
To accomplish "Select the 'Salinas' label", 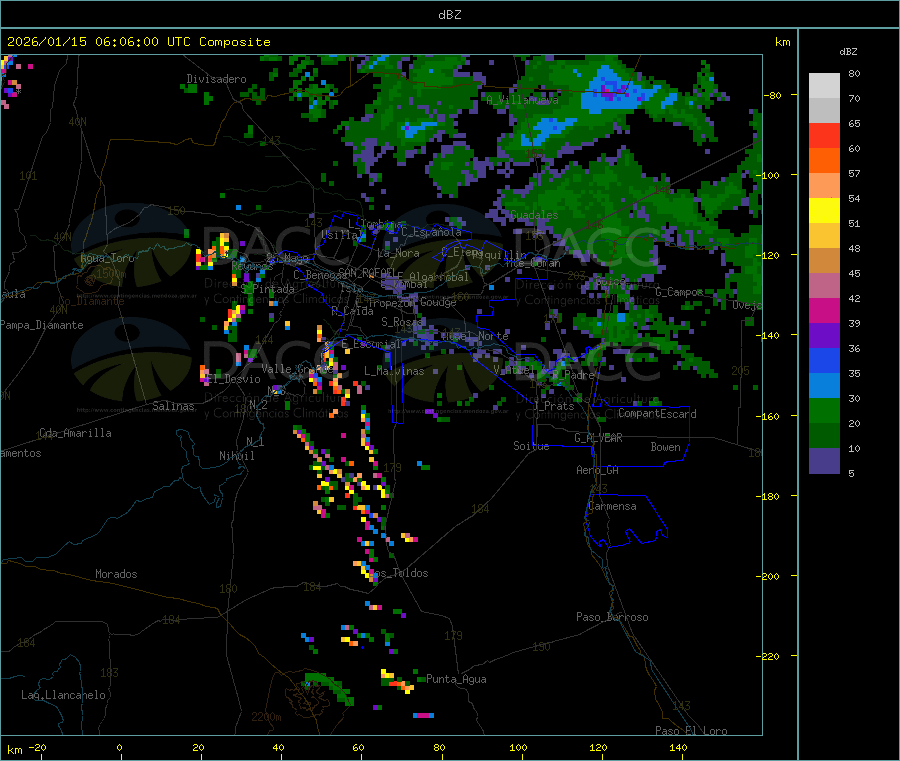I will 173,406.
